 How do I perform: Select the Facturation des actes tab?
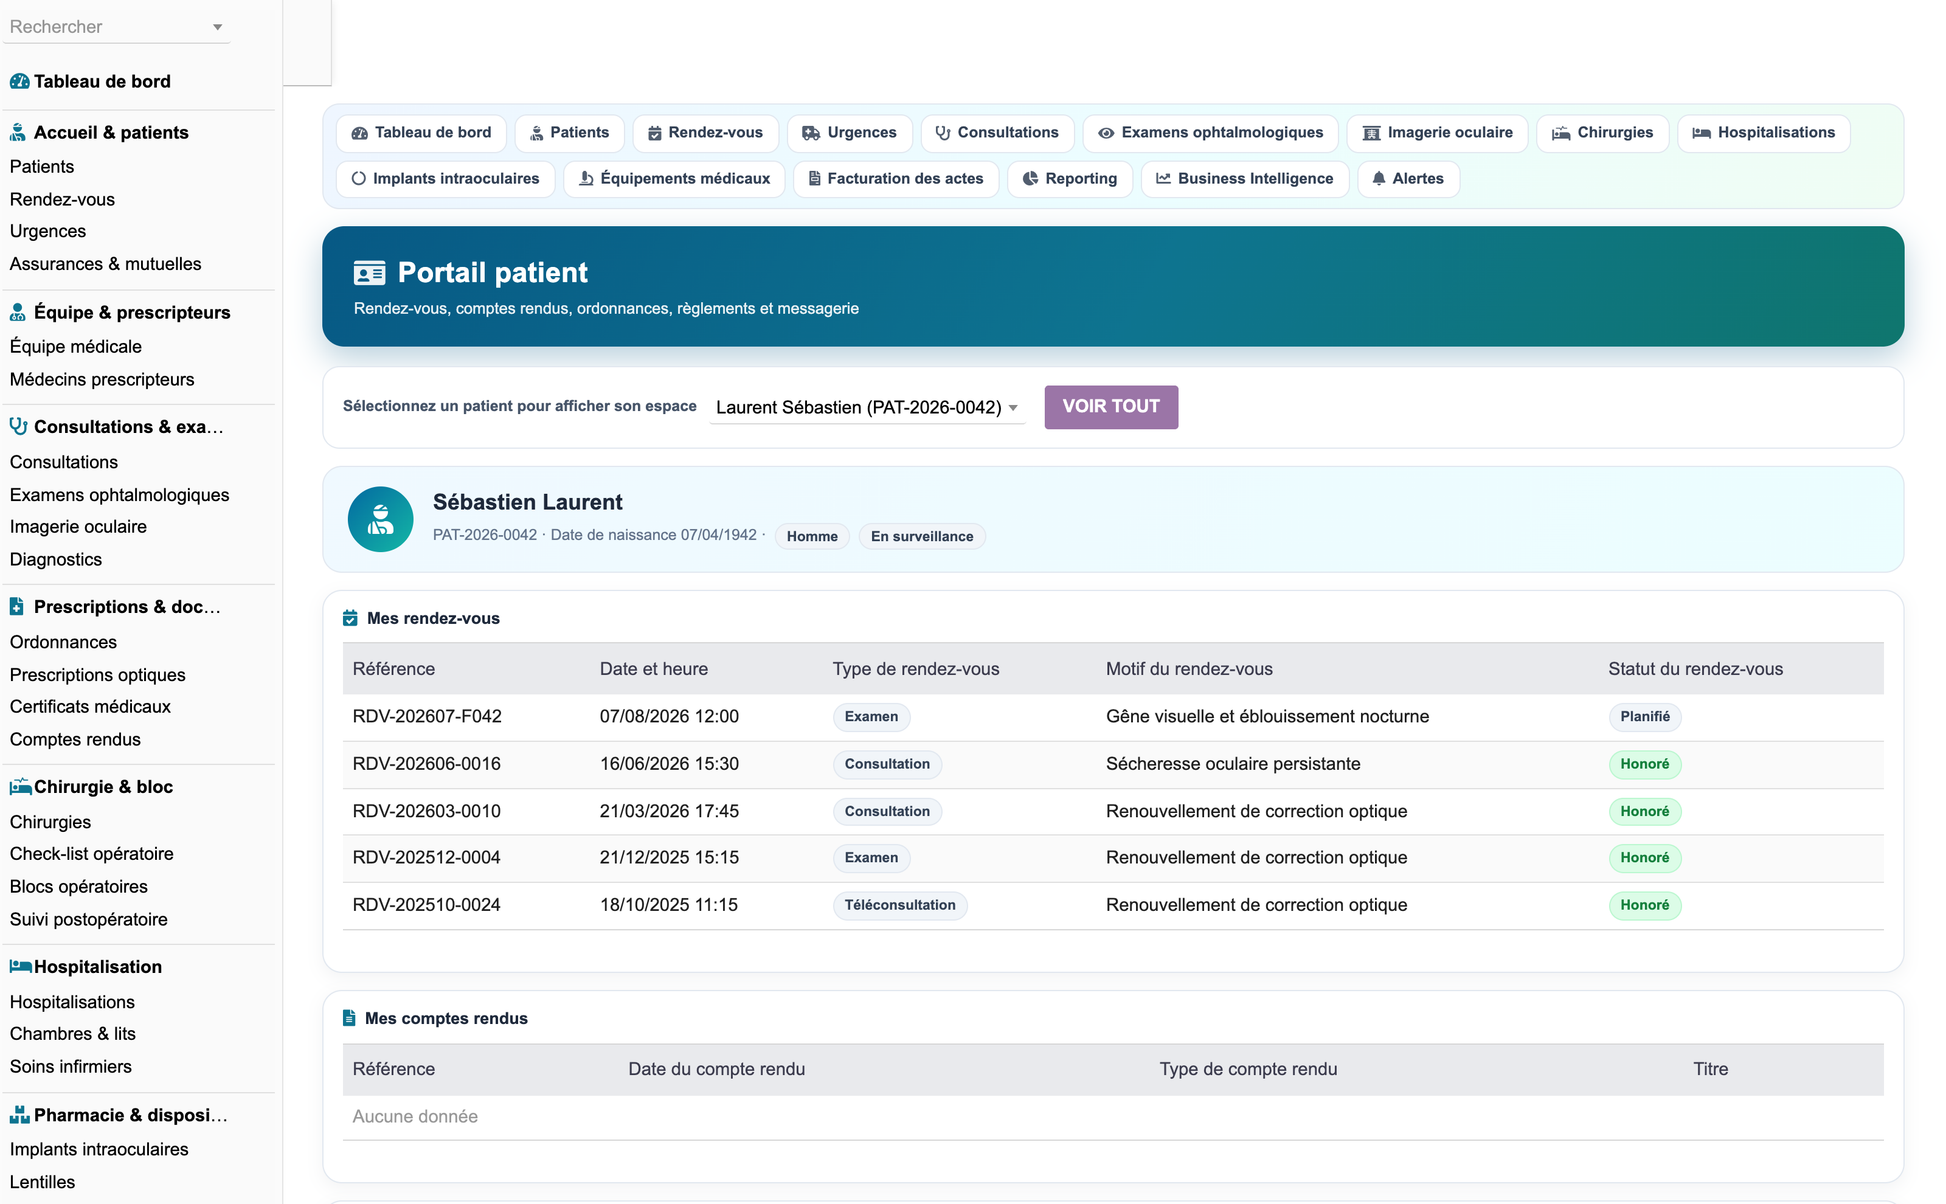click(896, 179)
